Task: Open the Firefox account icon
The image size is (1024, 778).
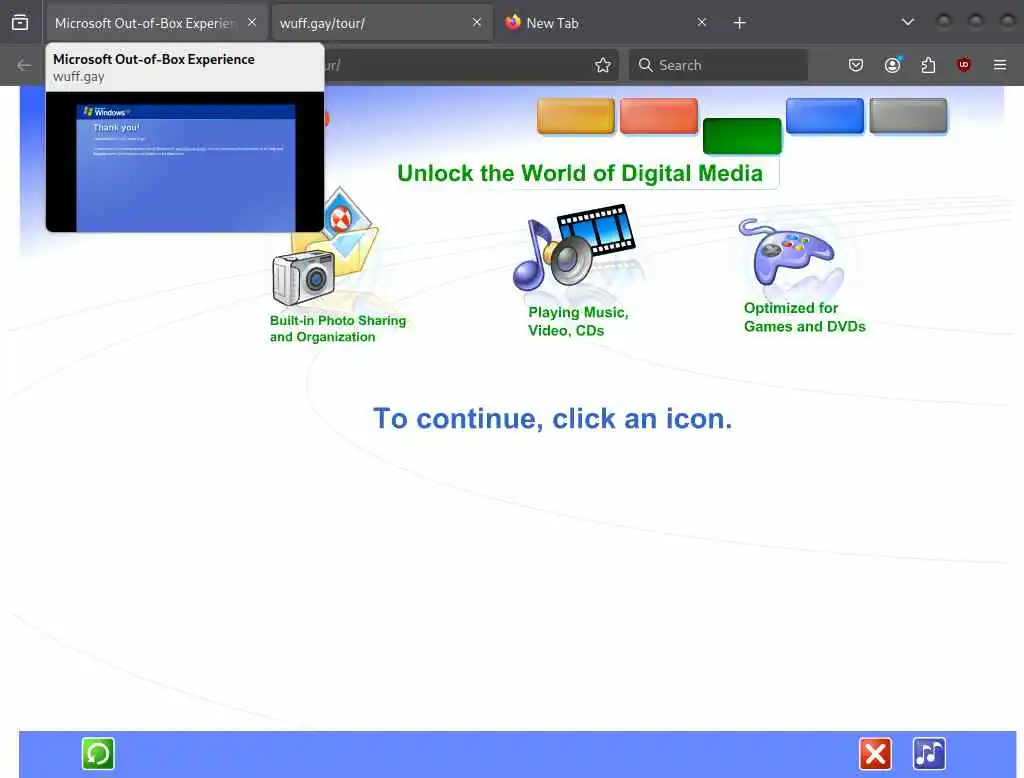Action: coord(892,65)
